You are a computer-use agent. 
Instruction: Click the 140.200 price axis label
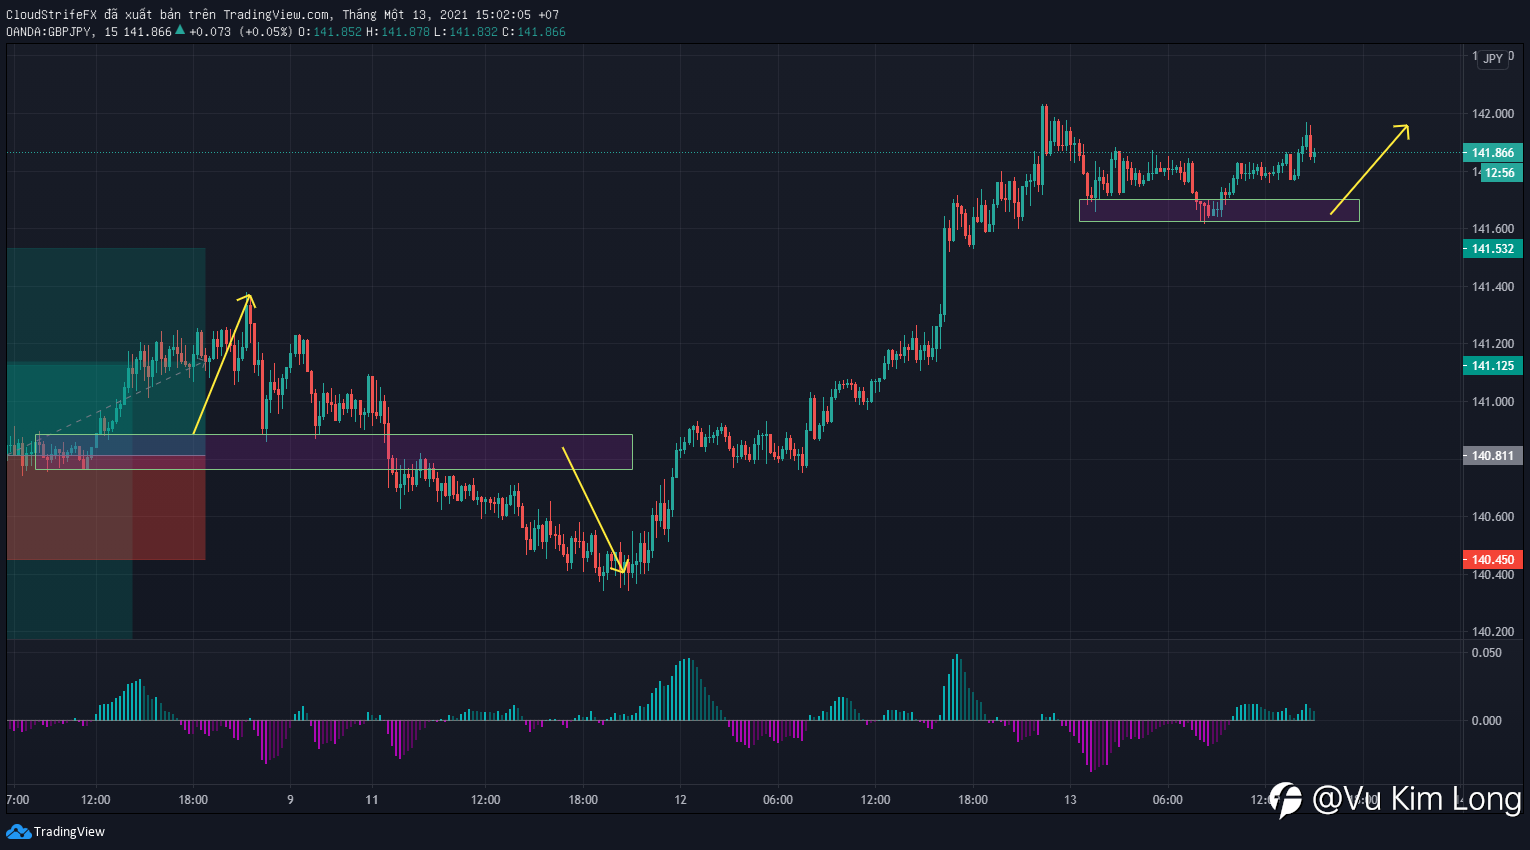click(x=1493, y=632)
